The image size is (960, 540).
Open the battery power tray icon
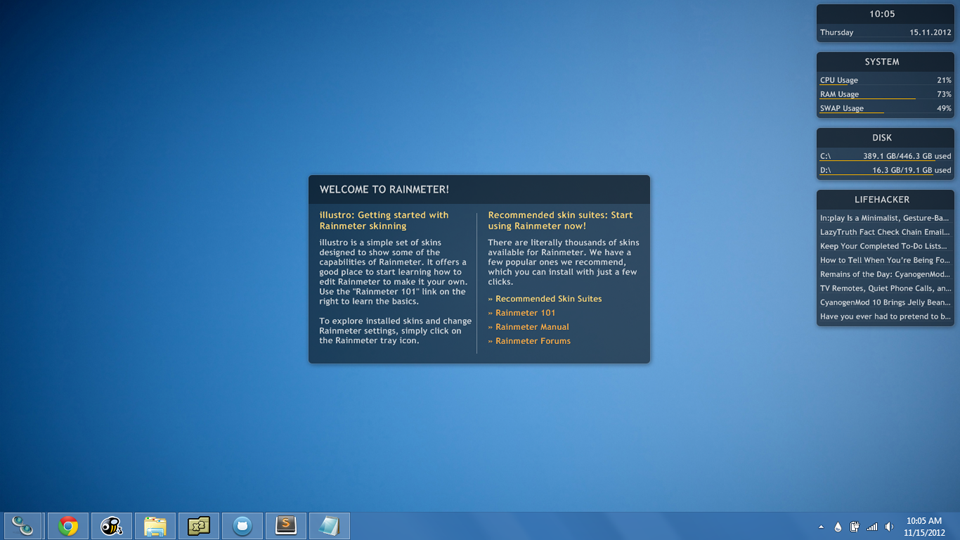point(854,527)
